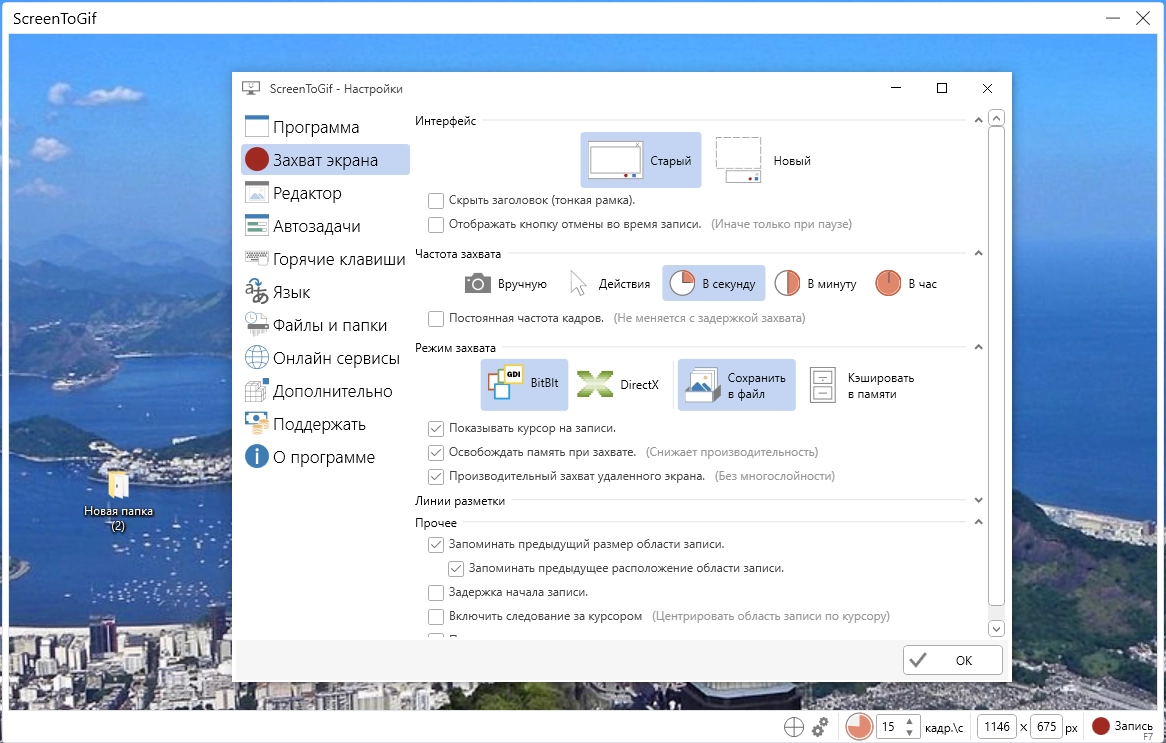1166x743 pixels.
Task: Click the width field showing 1146
Action: 997,727
